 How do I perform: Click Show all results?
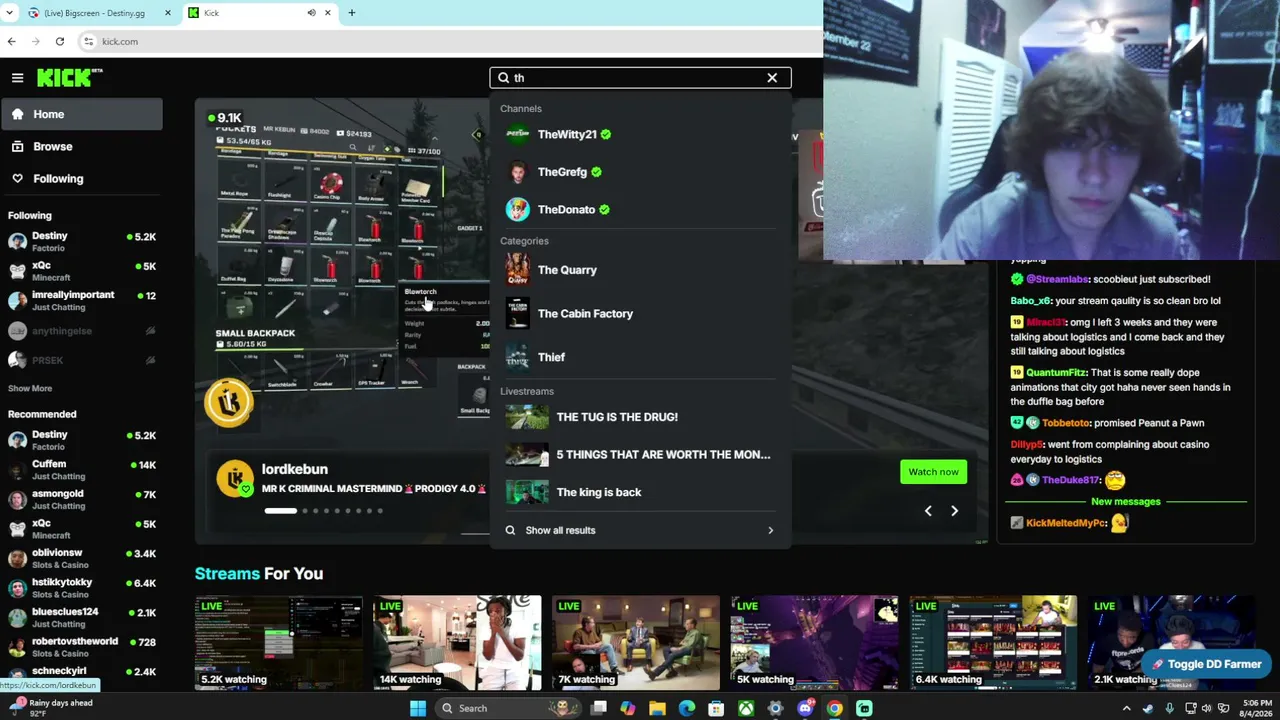[x=640, y=530]
